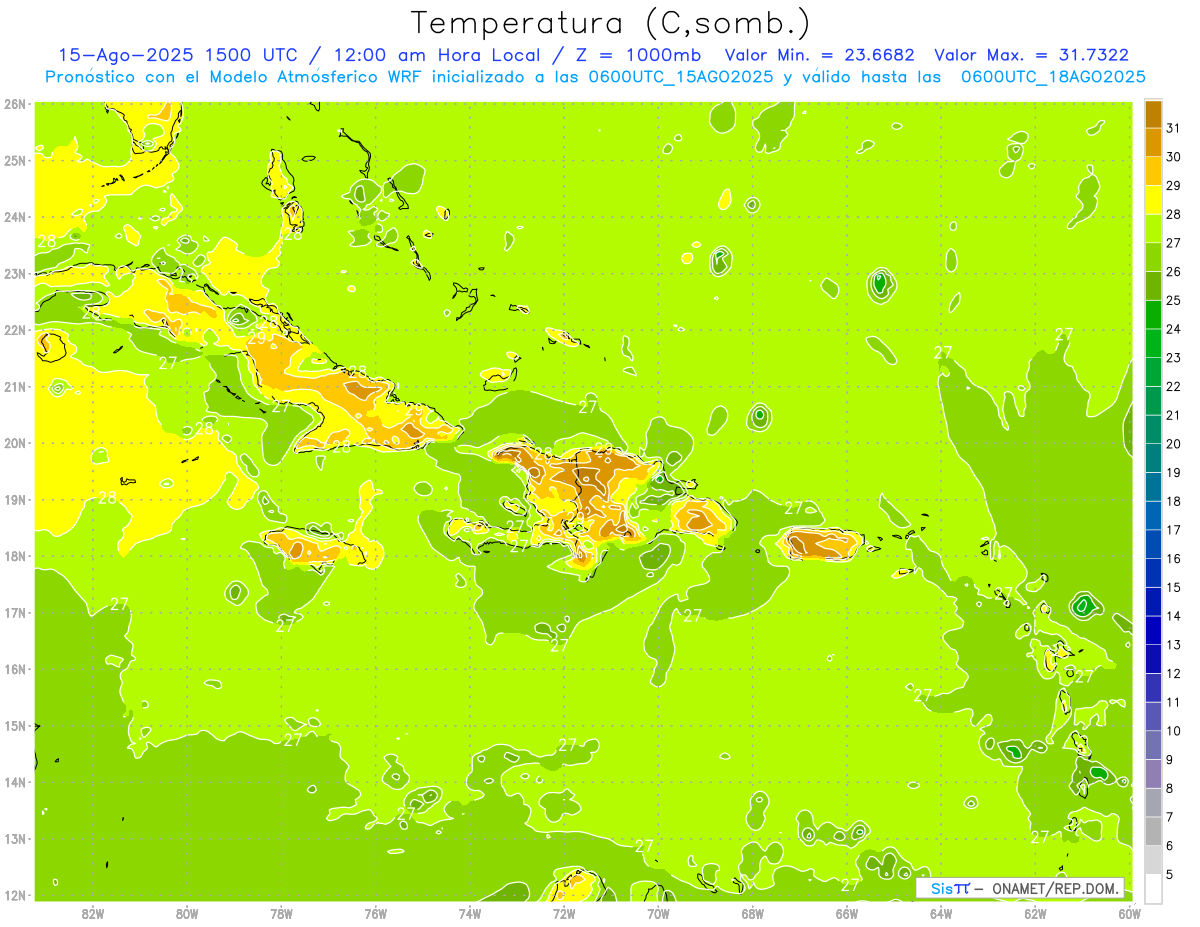Pick the white swatch below legend value 5
Image resolution: width=1200 pixels, height=927 pixels.
(1153, 888)
